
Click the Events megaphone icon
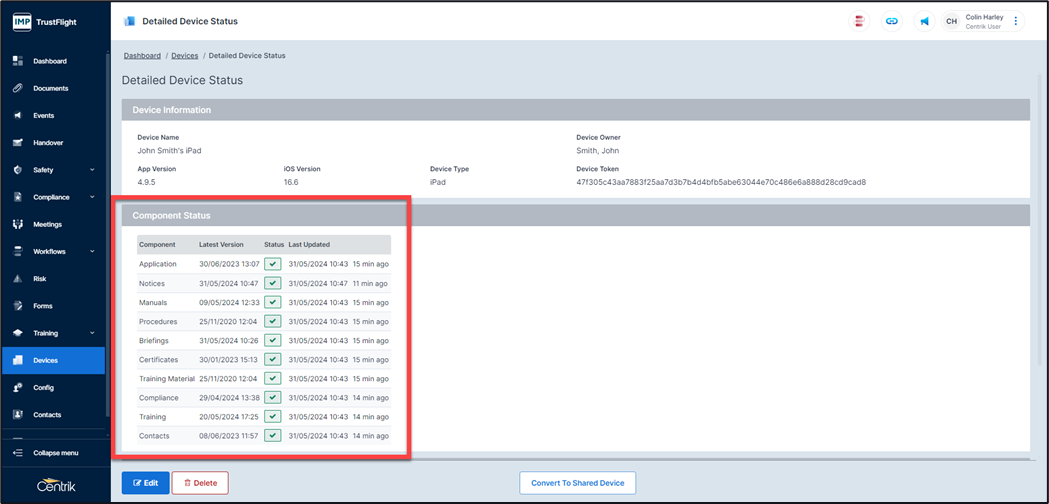[x=18, y=116]
